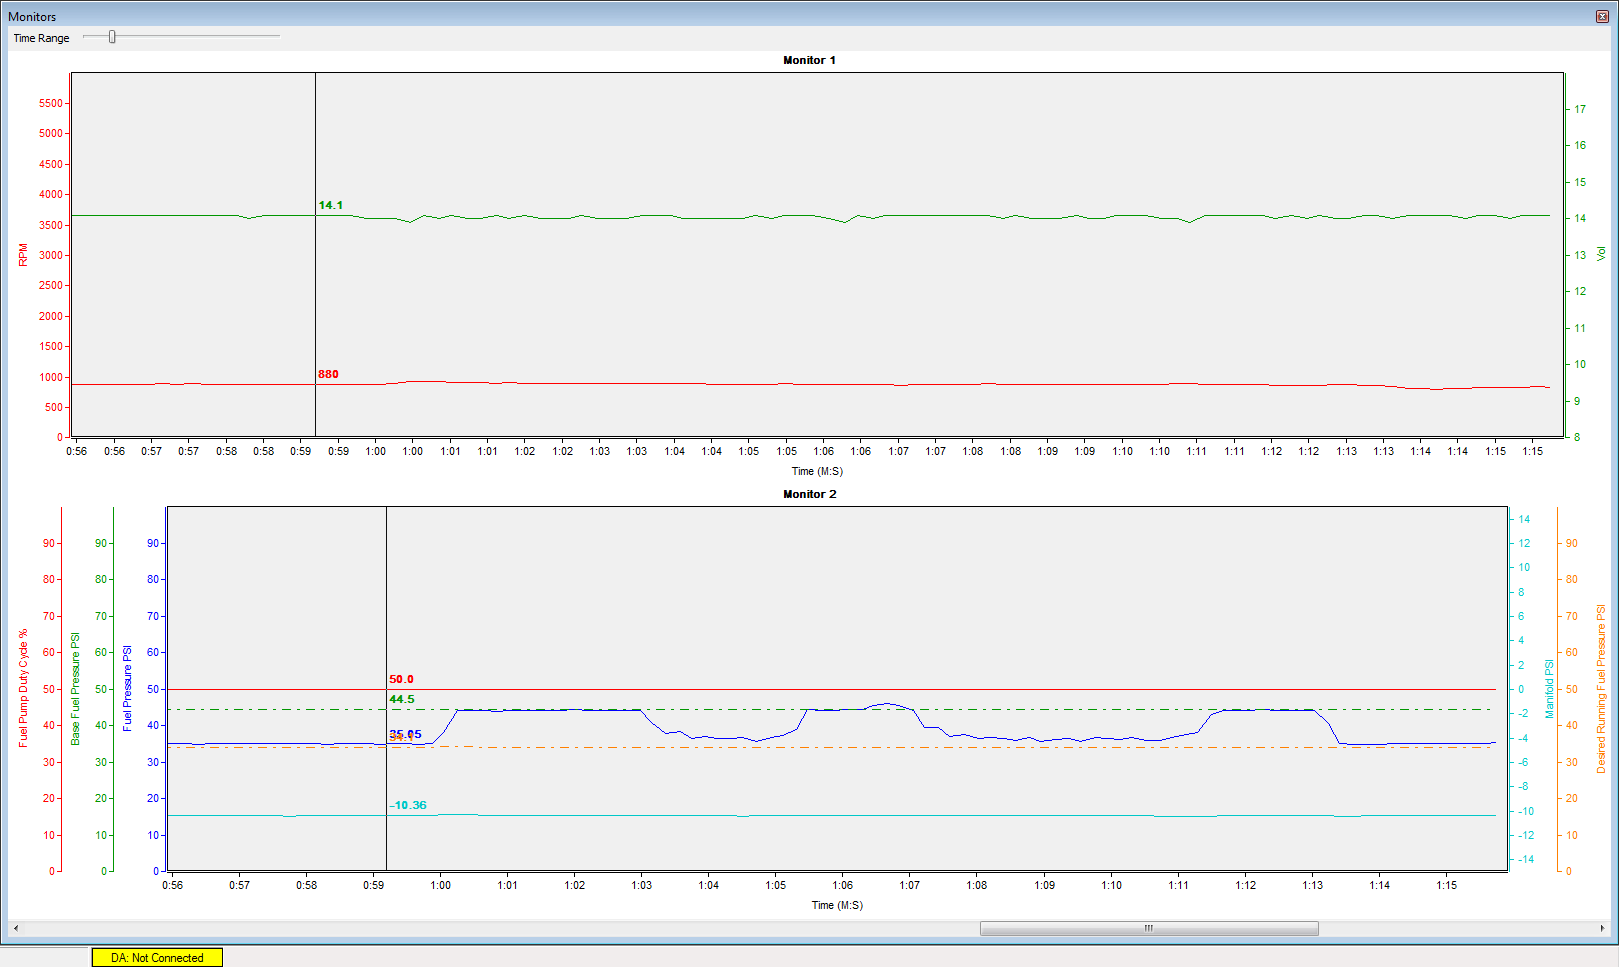Click the Desired Running Fuel Pressure PSI label

1601,689
